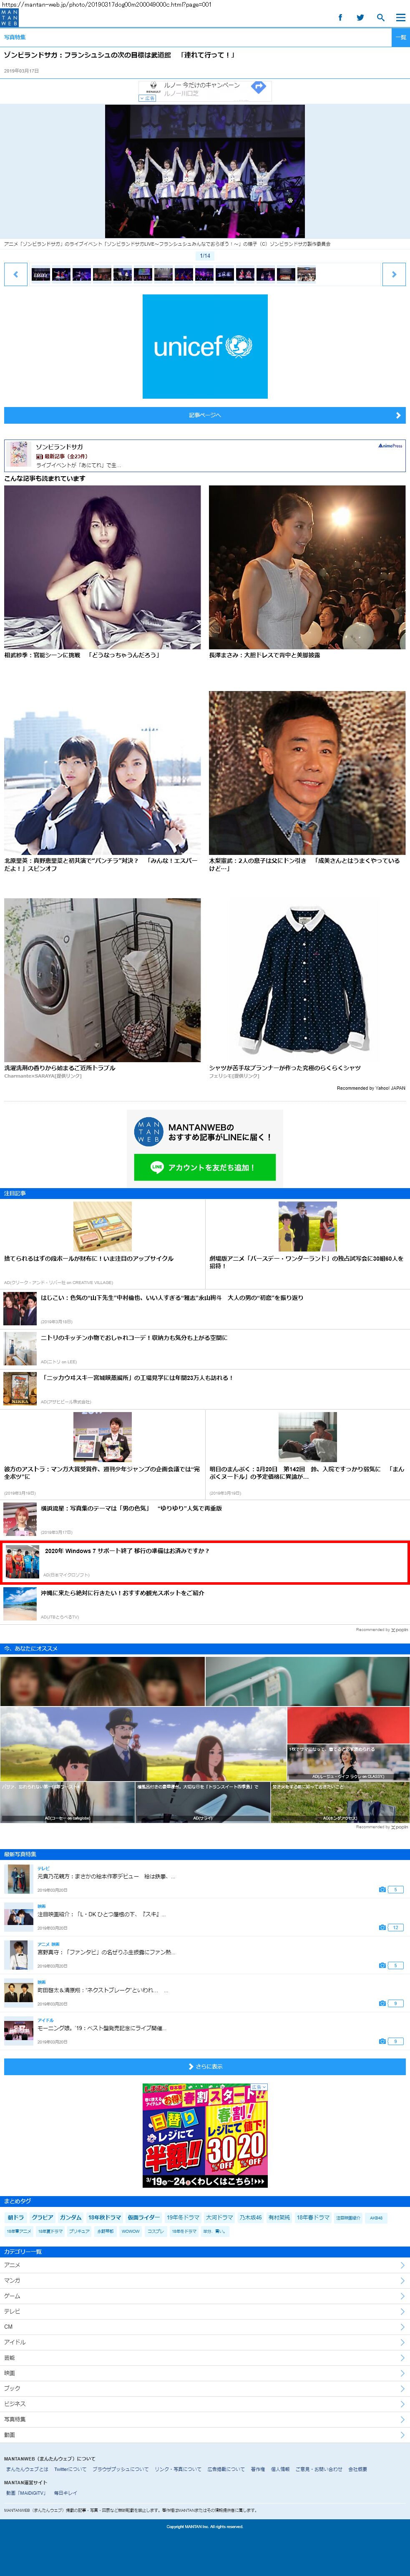Screen dimensions: 410x2576
Task: Open the ゾンビランドサガ related article card
Action: point(205,455)
